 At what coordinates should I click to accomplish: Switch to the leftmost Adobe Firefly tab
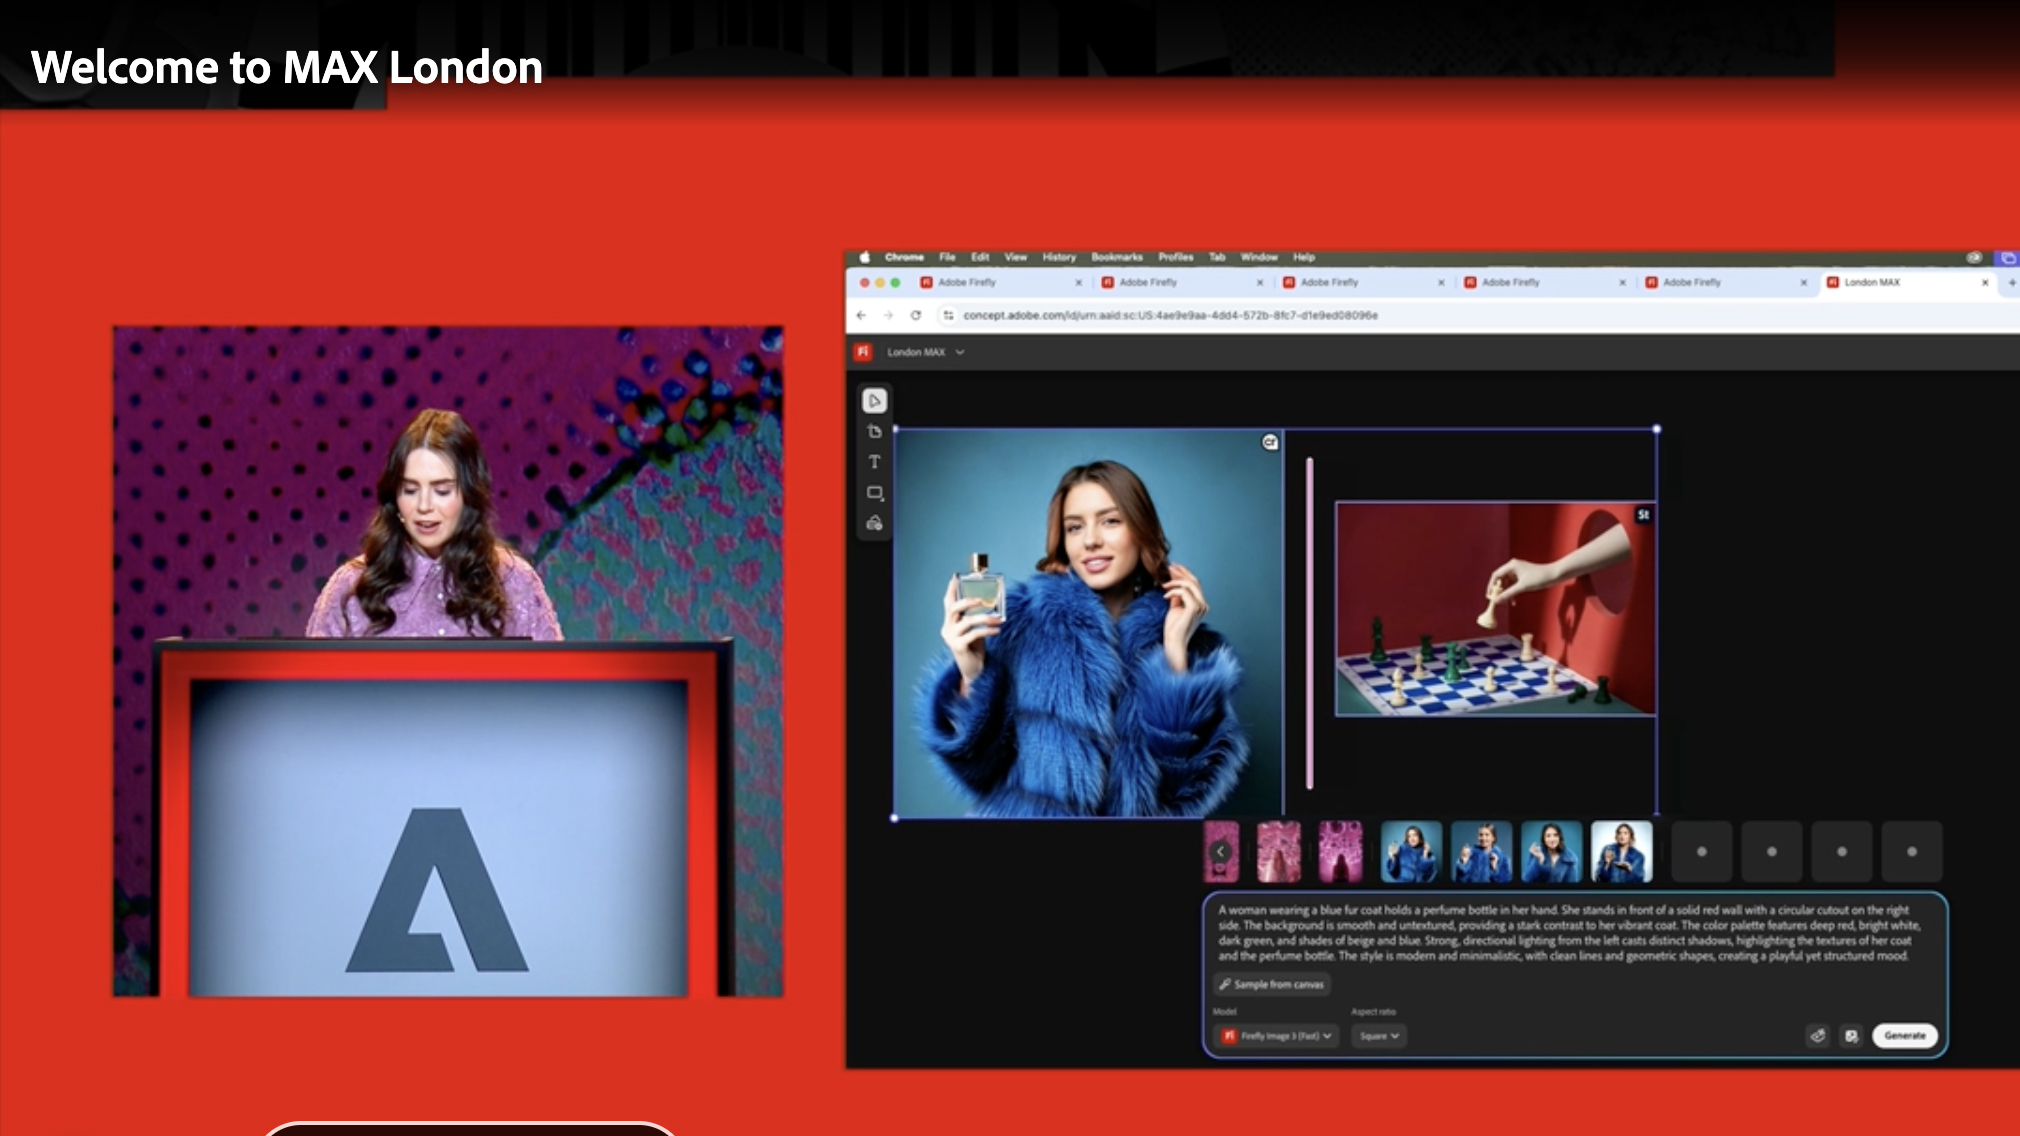1000,283
